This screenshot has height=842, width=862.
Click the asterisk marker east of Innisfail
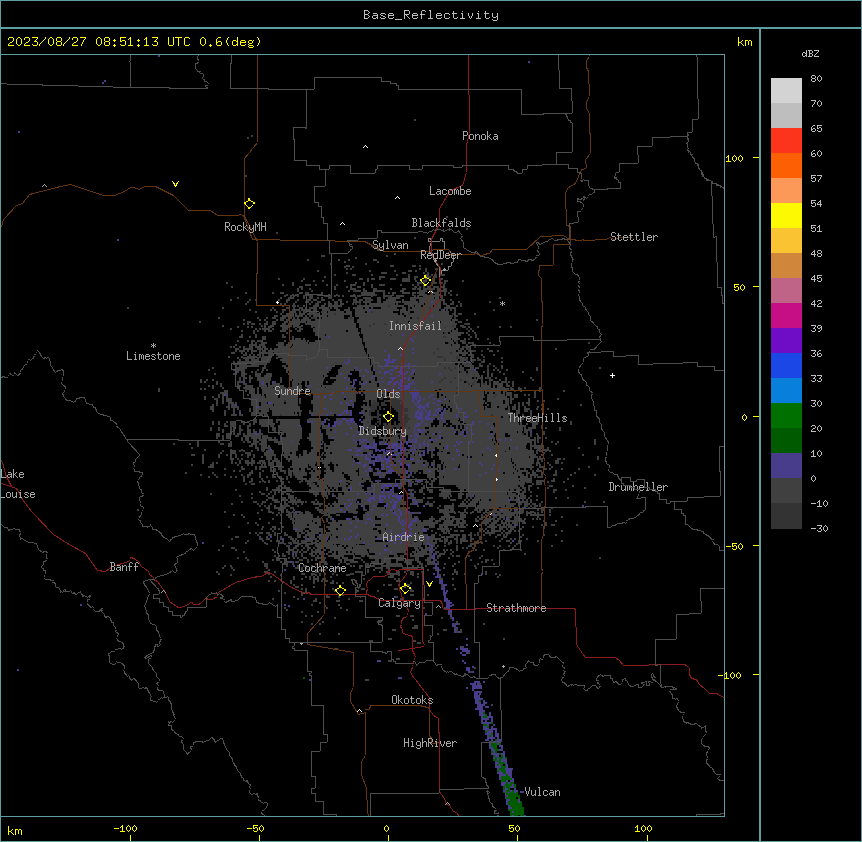(x=502, y=303)
